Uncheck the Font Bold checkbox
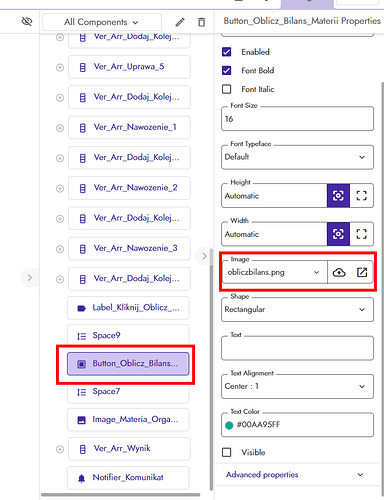 coord(227,70)
